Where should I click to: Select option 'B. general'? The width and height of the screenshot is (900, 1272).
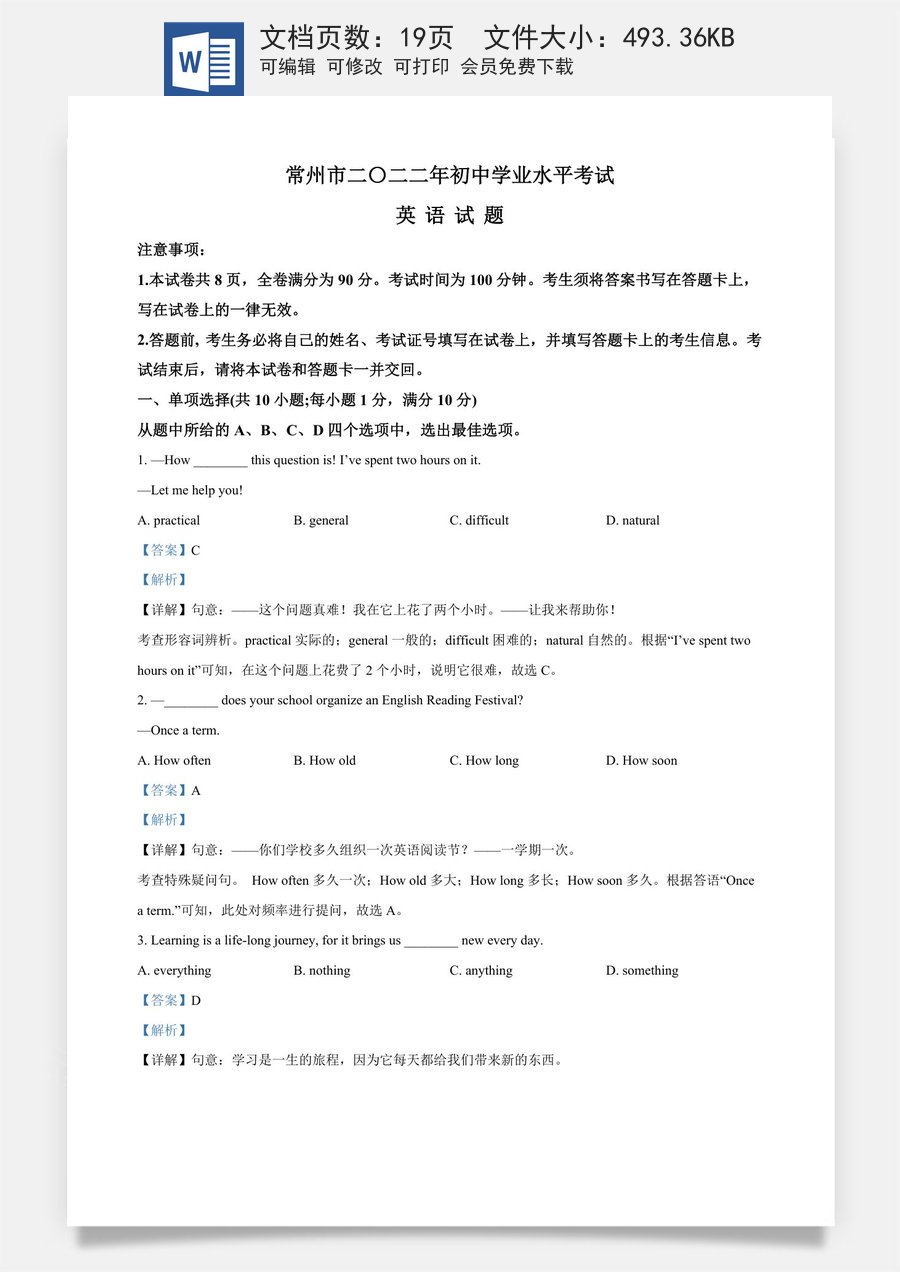[x=321, y=520]
